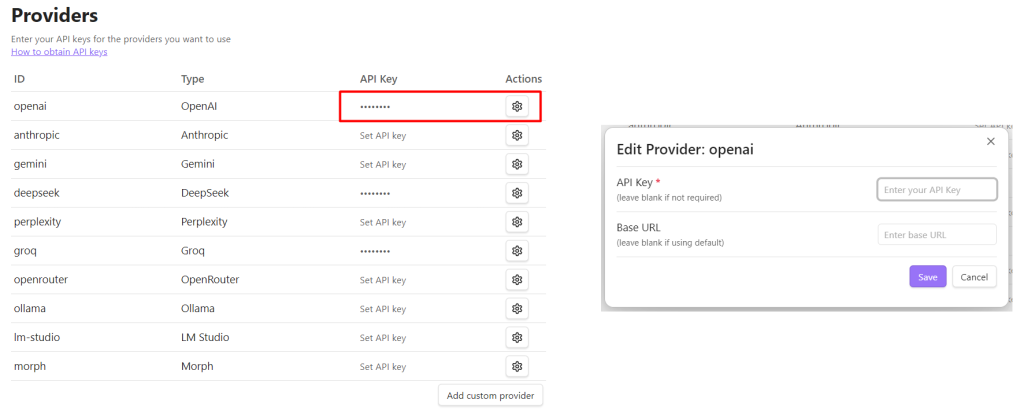1024x415 pixels.
Task: Click the 'OpenRouter' type cell
Action: pyautogui.click(x=210, y=279)
